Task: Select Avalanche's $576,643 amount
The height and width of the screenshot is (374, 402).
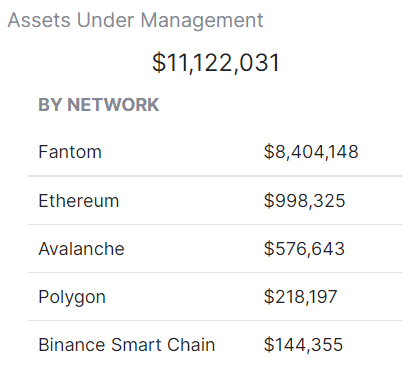Action: click(x=304, y=249)
